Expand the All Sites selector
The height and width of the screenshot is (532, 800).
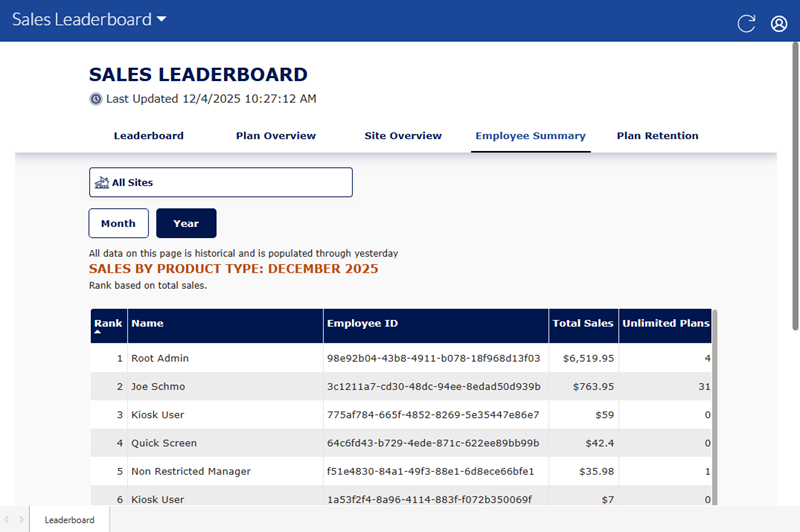220,183
